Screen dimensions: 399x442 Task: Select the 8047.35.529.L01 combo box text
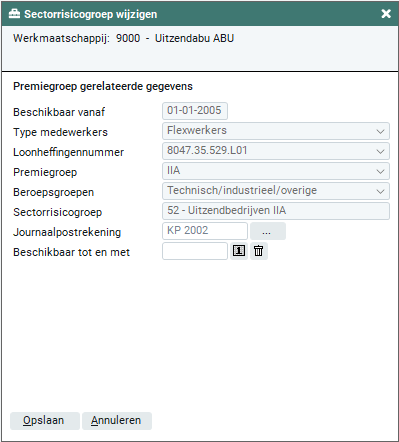(x=207, y=150)
